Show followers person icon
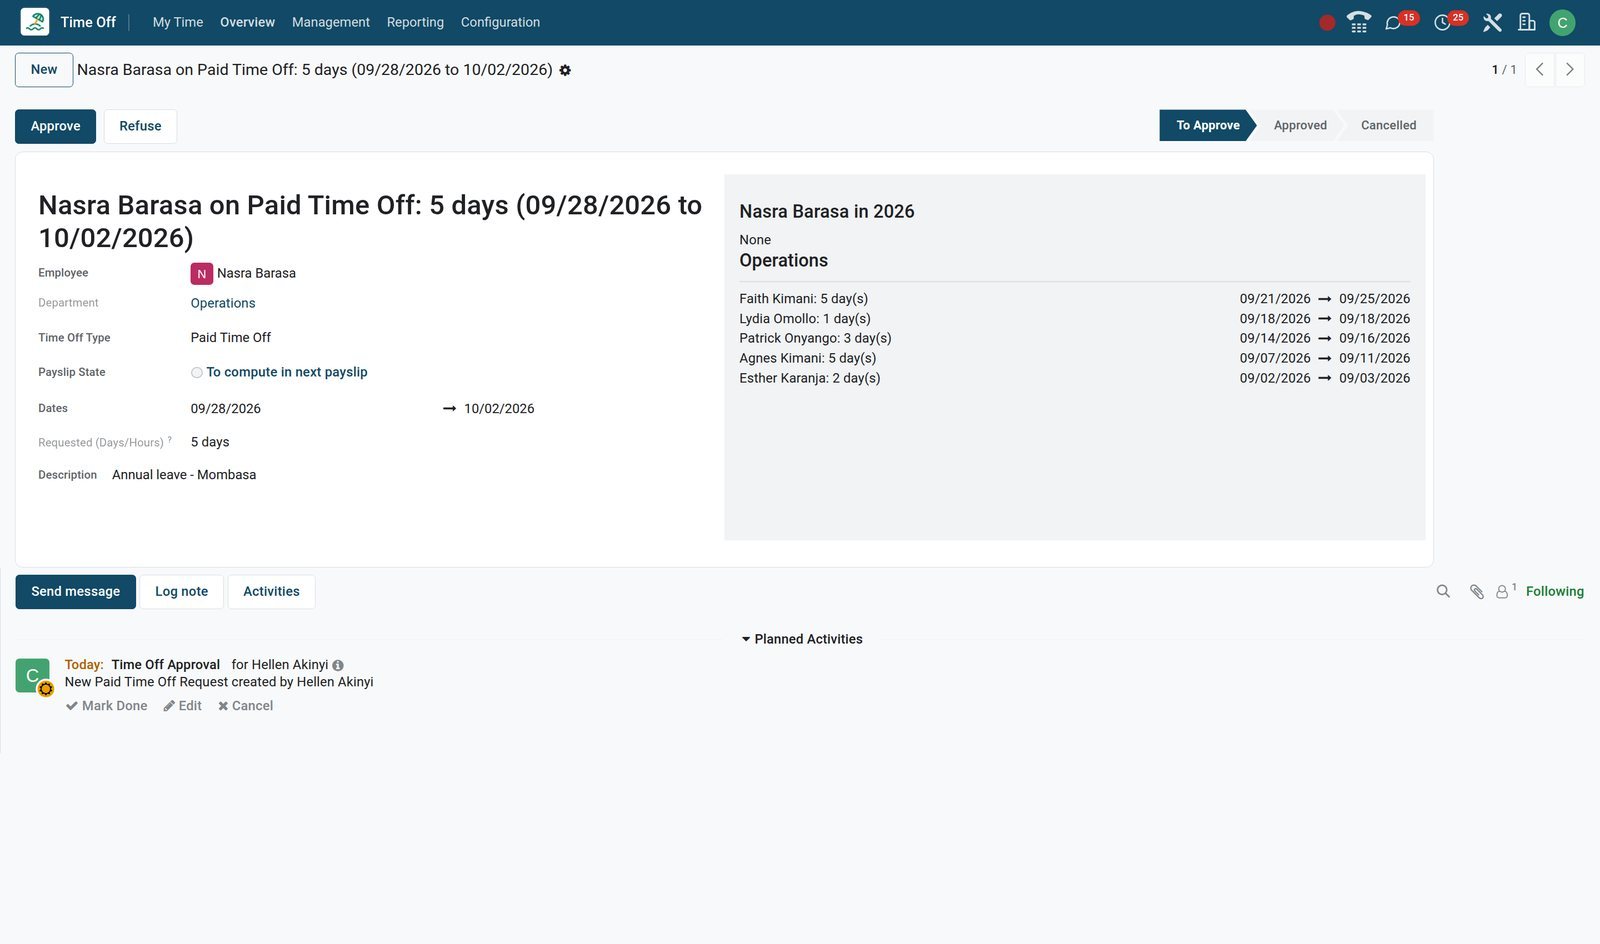1600x944 pixels. click(1503, 591)
